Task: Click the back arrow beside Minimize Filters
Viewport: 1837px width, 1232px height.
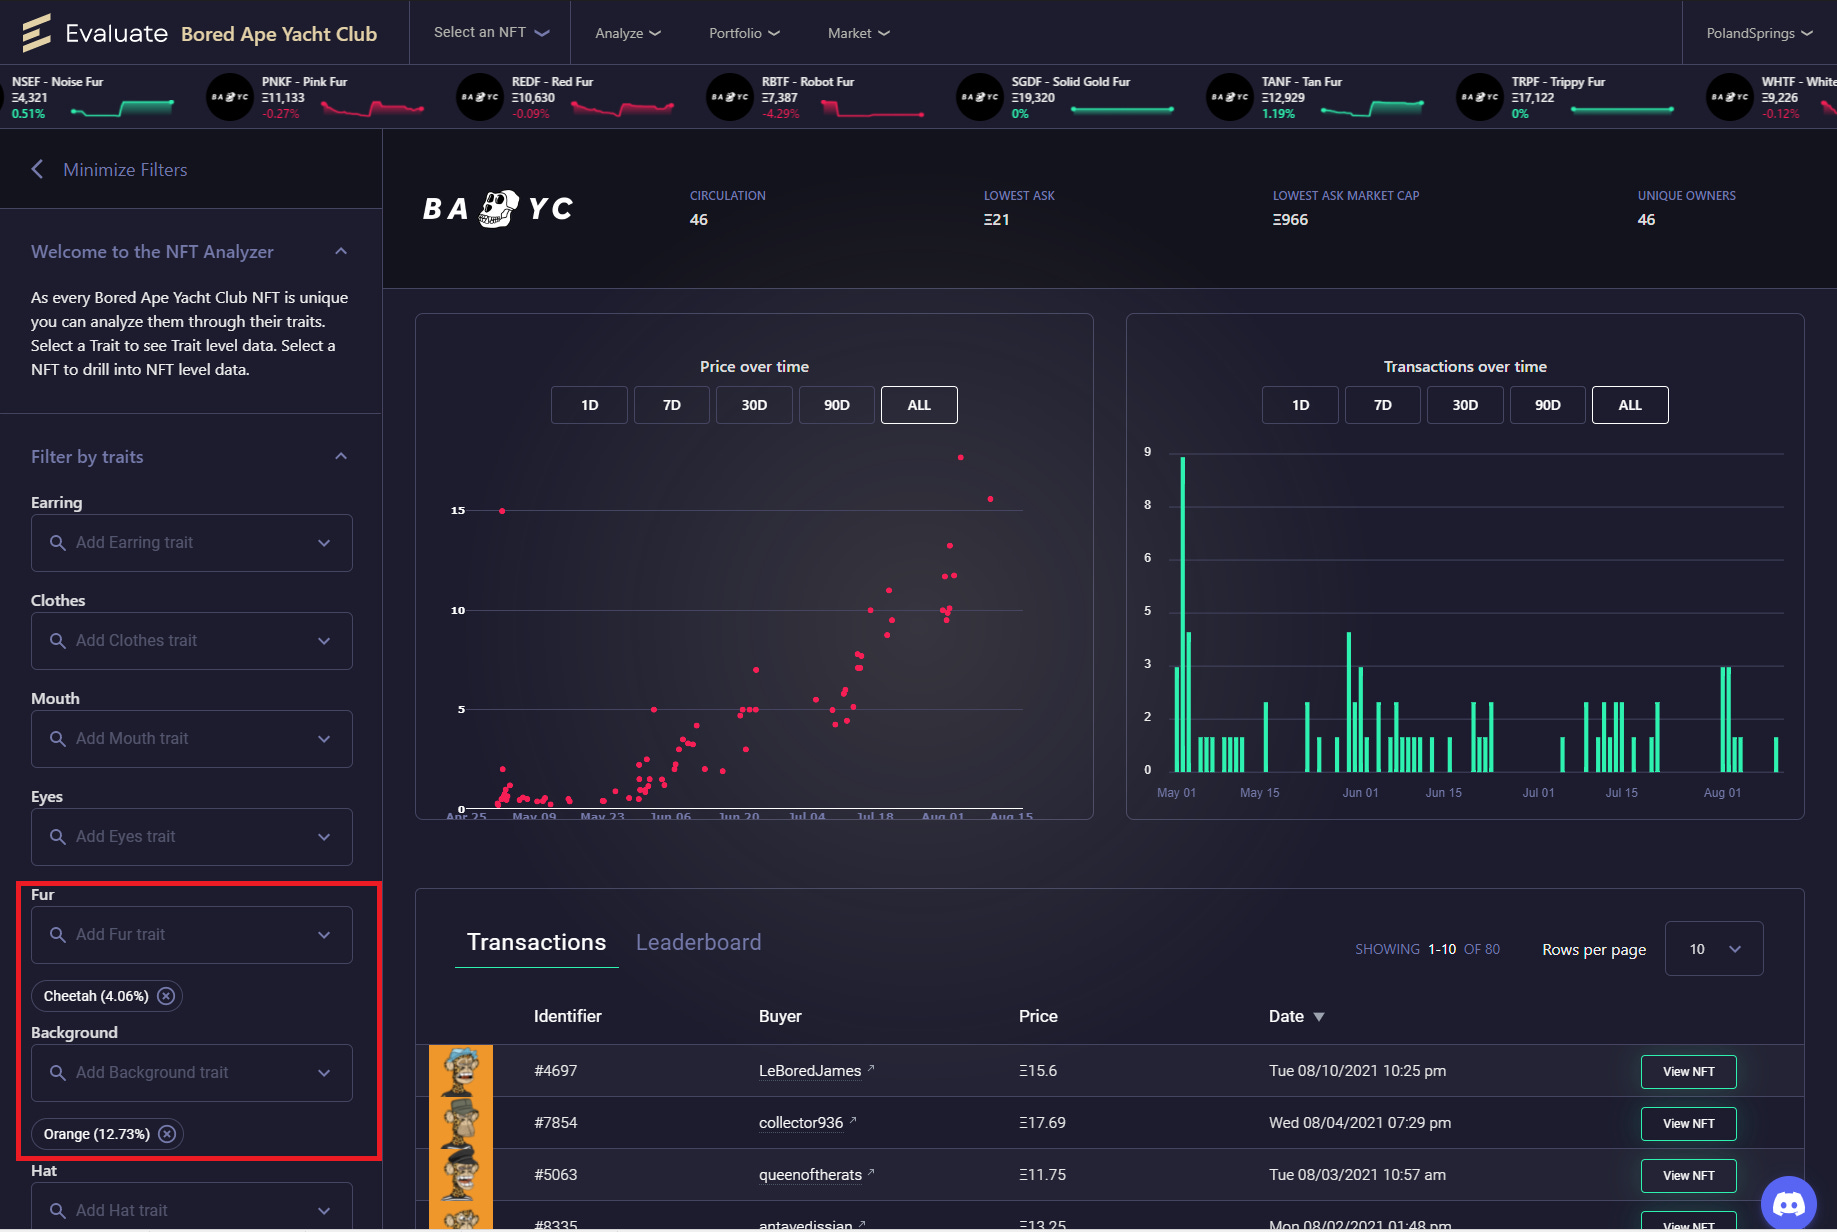Action: pos(37,169)
